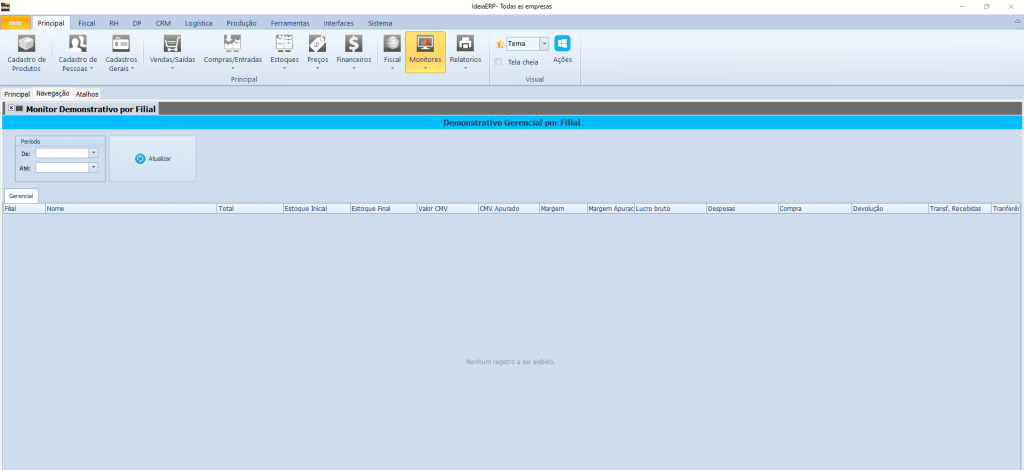Click the Cadastro de Pessoas icon
Image resolution: width=1024 pixels, height=470 pixels.
[x=76, y=45]
